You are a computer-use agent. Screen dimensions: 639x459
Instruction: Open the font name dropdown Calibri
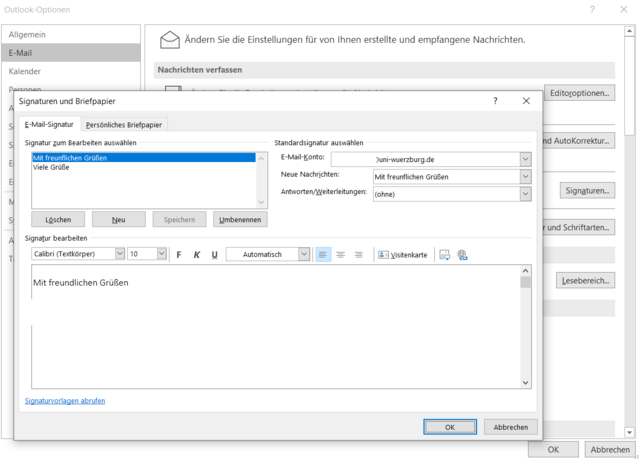pos(119,255)
